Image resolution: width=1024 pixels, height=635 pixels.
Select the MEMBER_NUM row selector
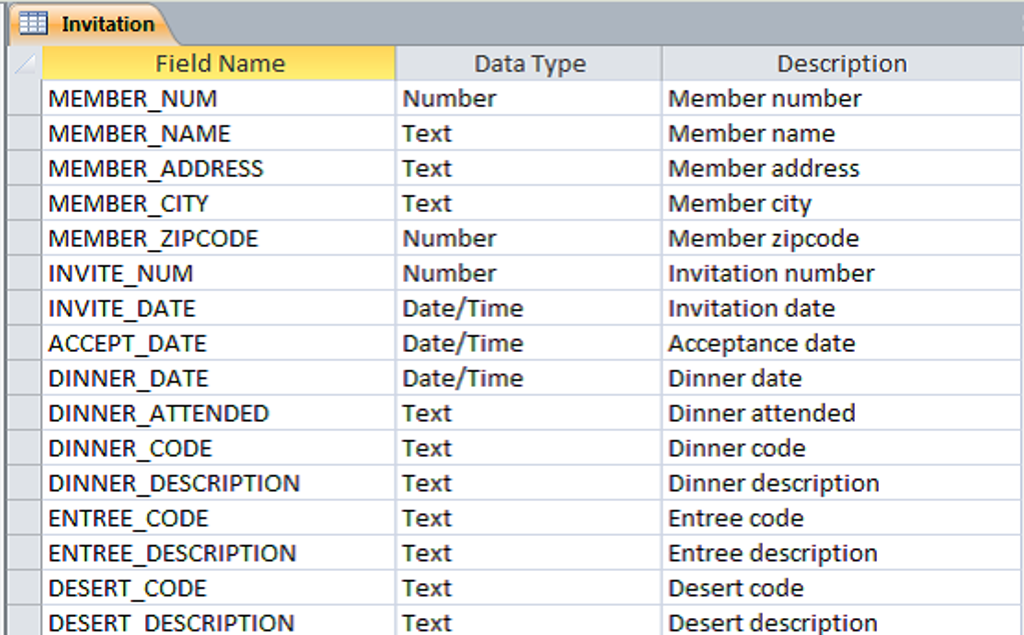[x=25, y=99]
